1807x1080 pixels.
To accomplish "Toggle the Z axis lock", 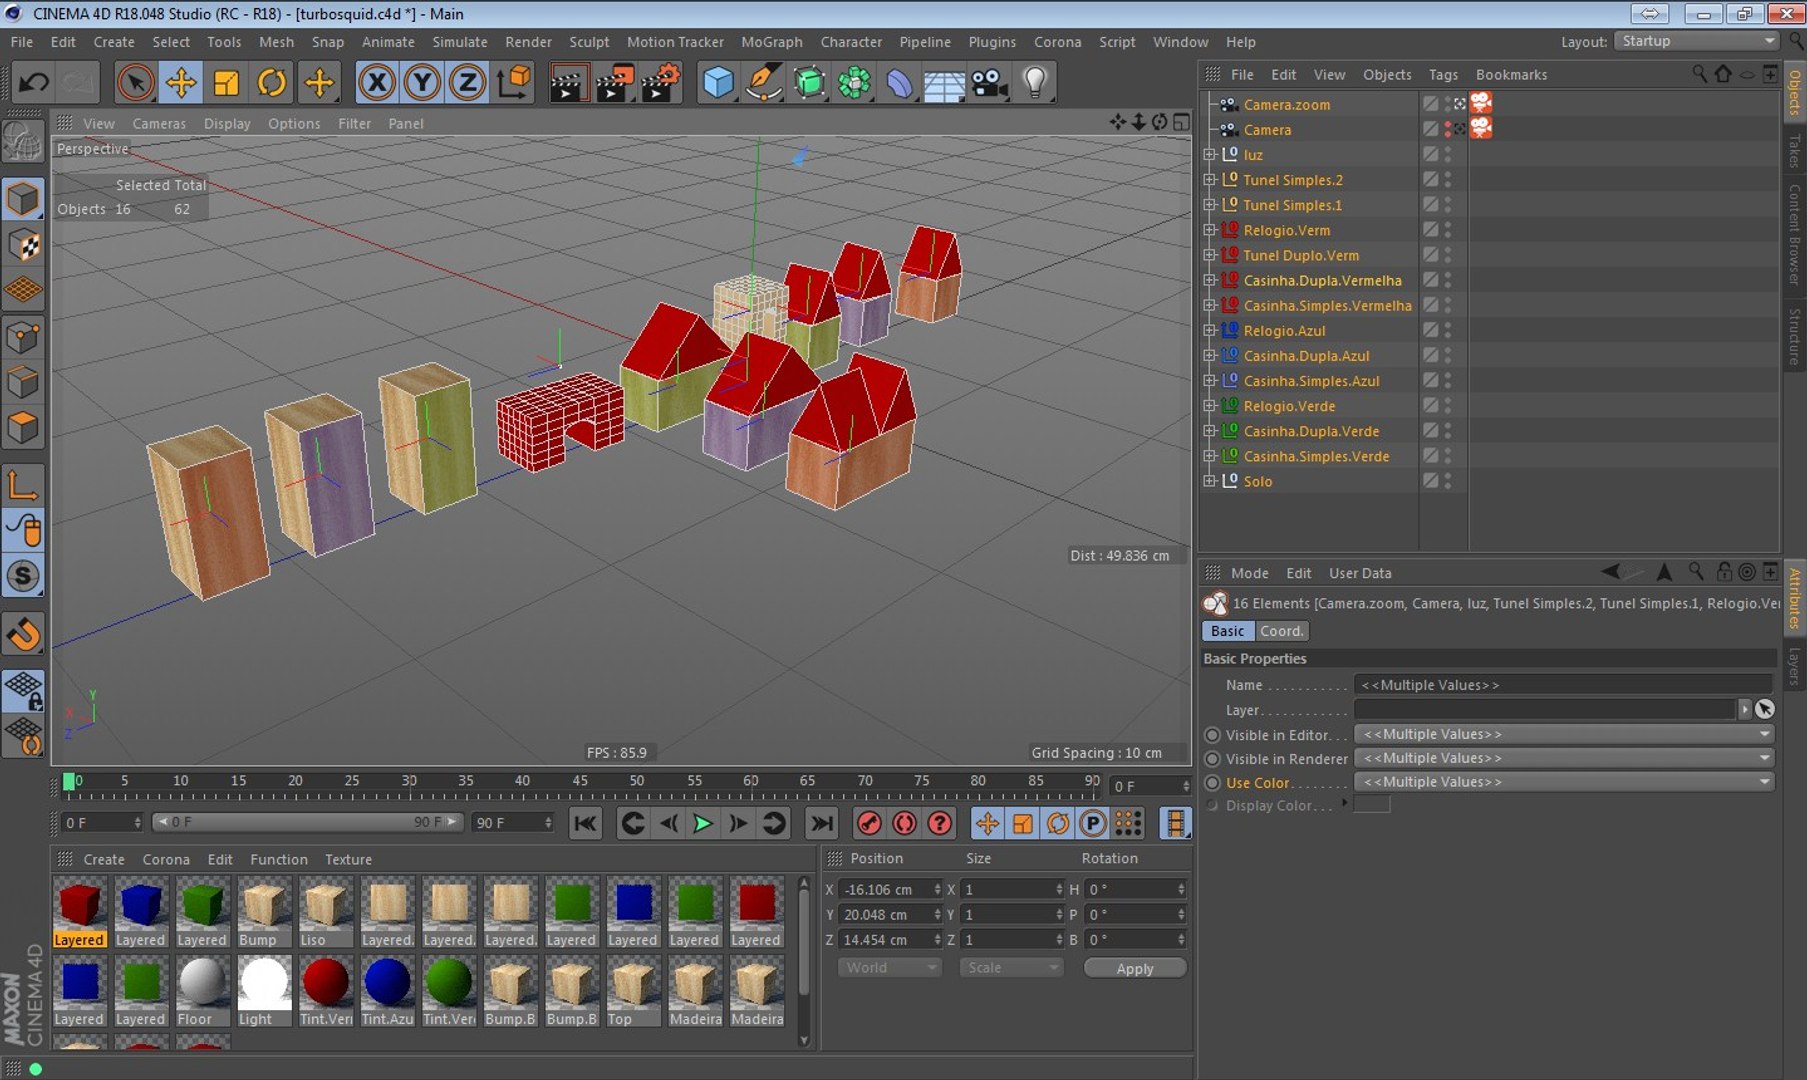I will [467, 82].
